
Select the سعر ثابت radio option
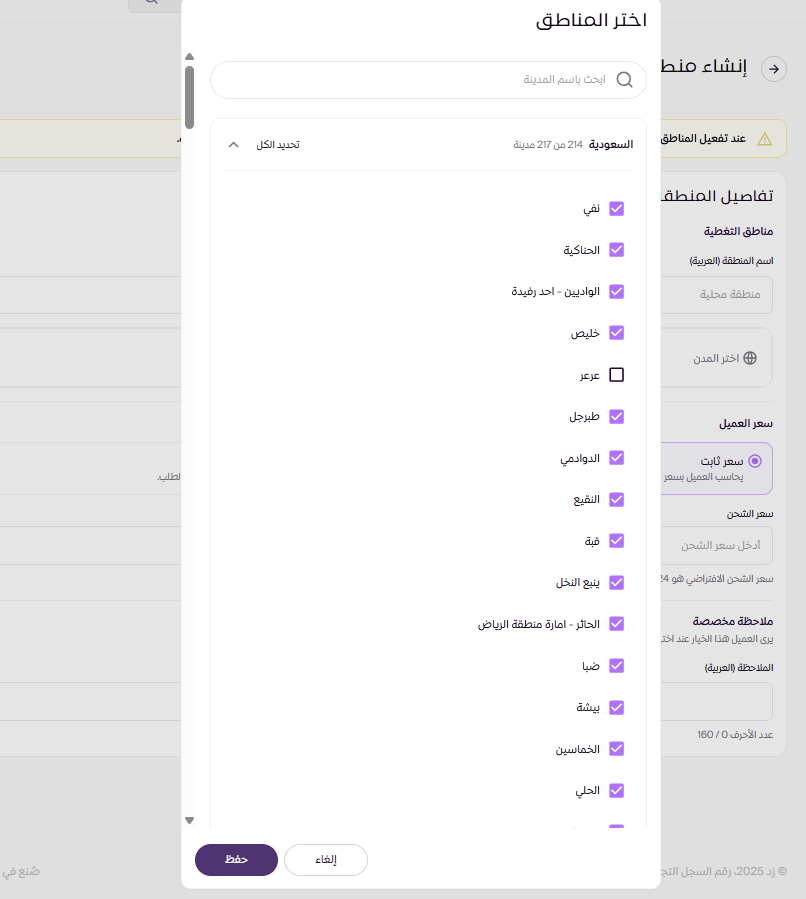(754, 461)
